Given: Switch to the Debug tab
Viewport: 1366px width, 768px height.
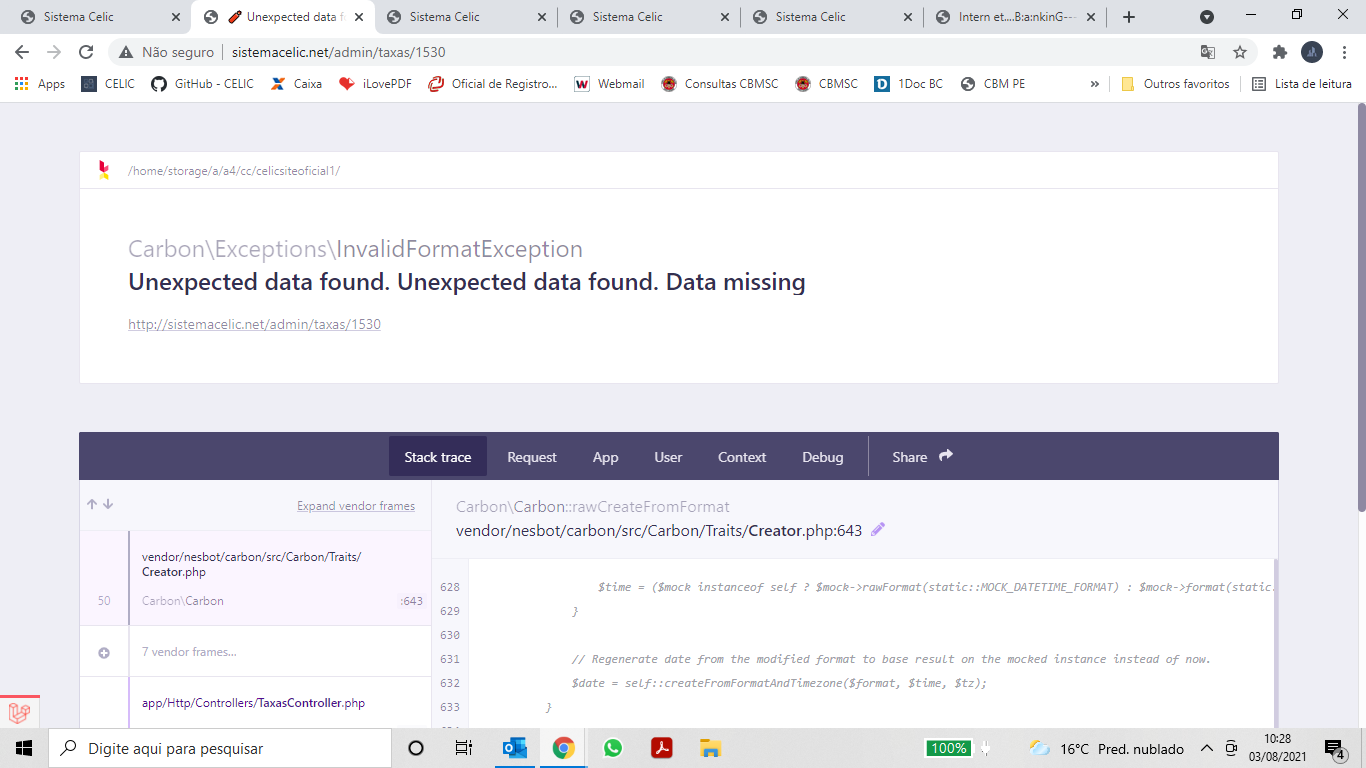Looking at the screenshot, I should tap(822, 456).
